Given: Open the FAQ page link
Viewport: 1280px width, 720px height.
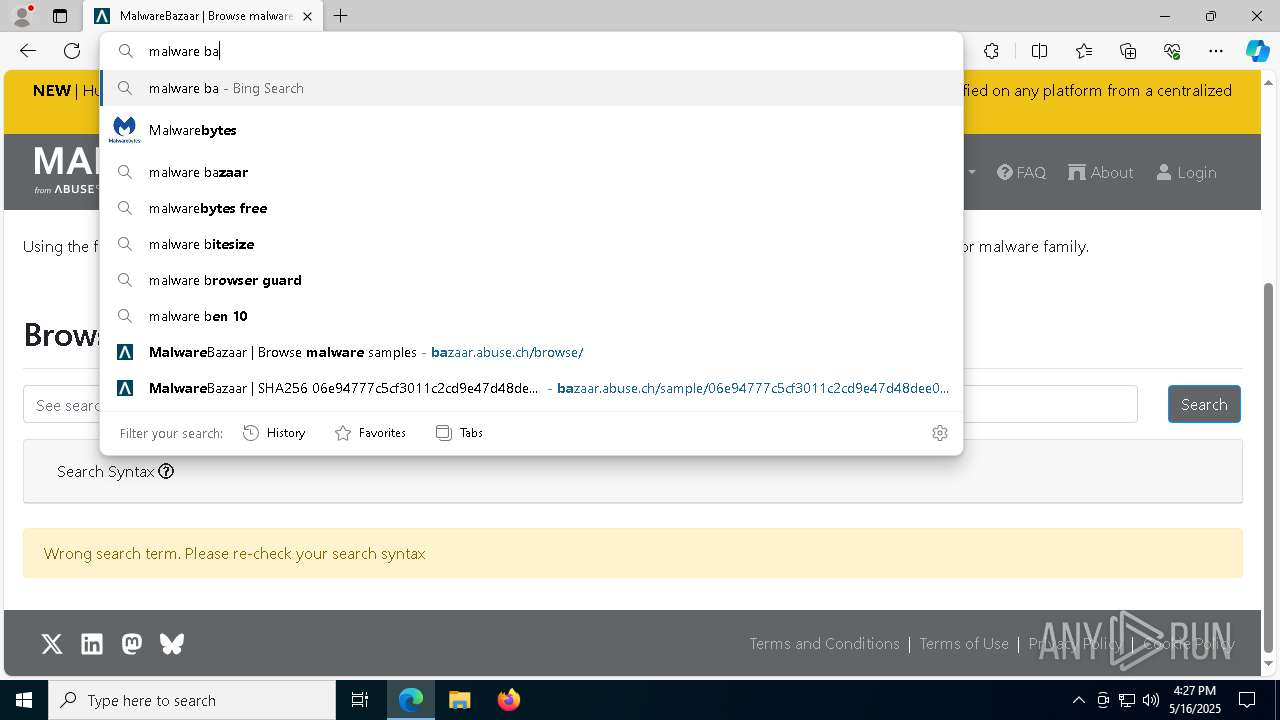Looking at the screenshot, I should click(x=1021, y=173).
